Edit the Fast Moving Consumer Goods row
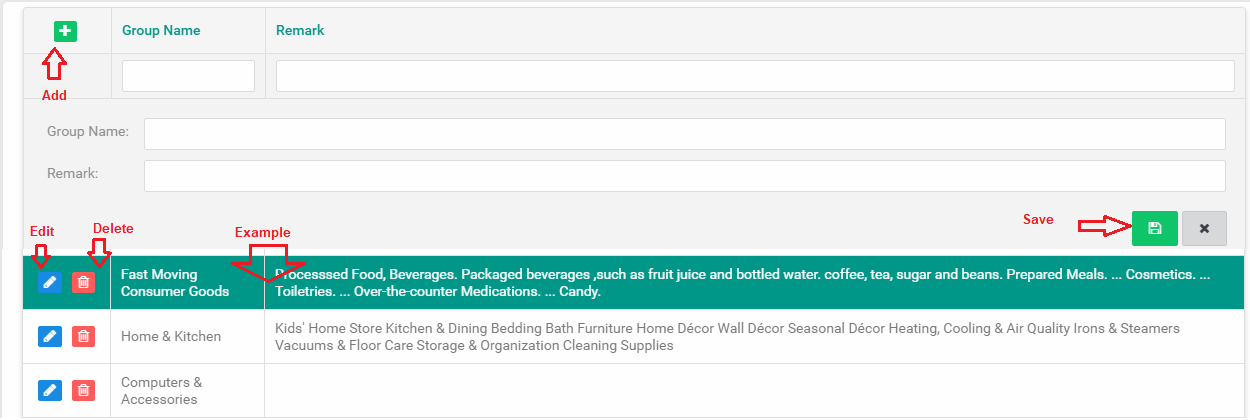This screenshot has width=1250, height=420. coord(49,283)
